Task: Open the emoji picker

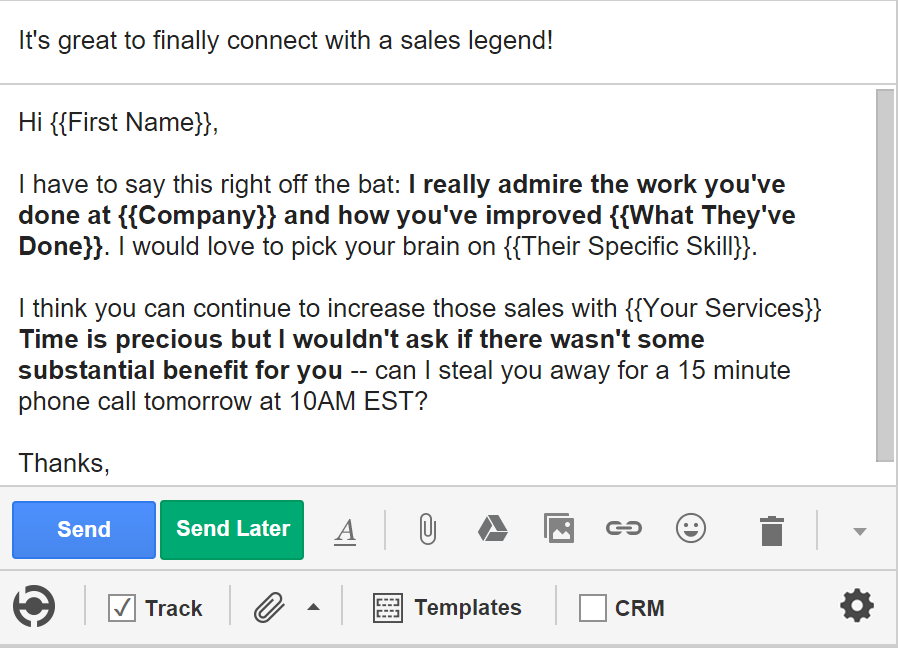Action: pos(690,528)
